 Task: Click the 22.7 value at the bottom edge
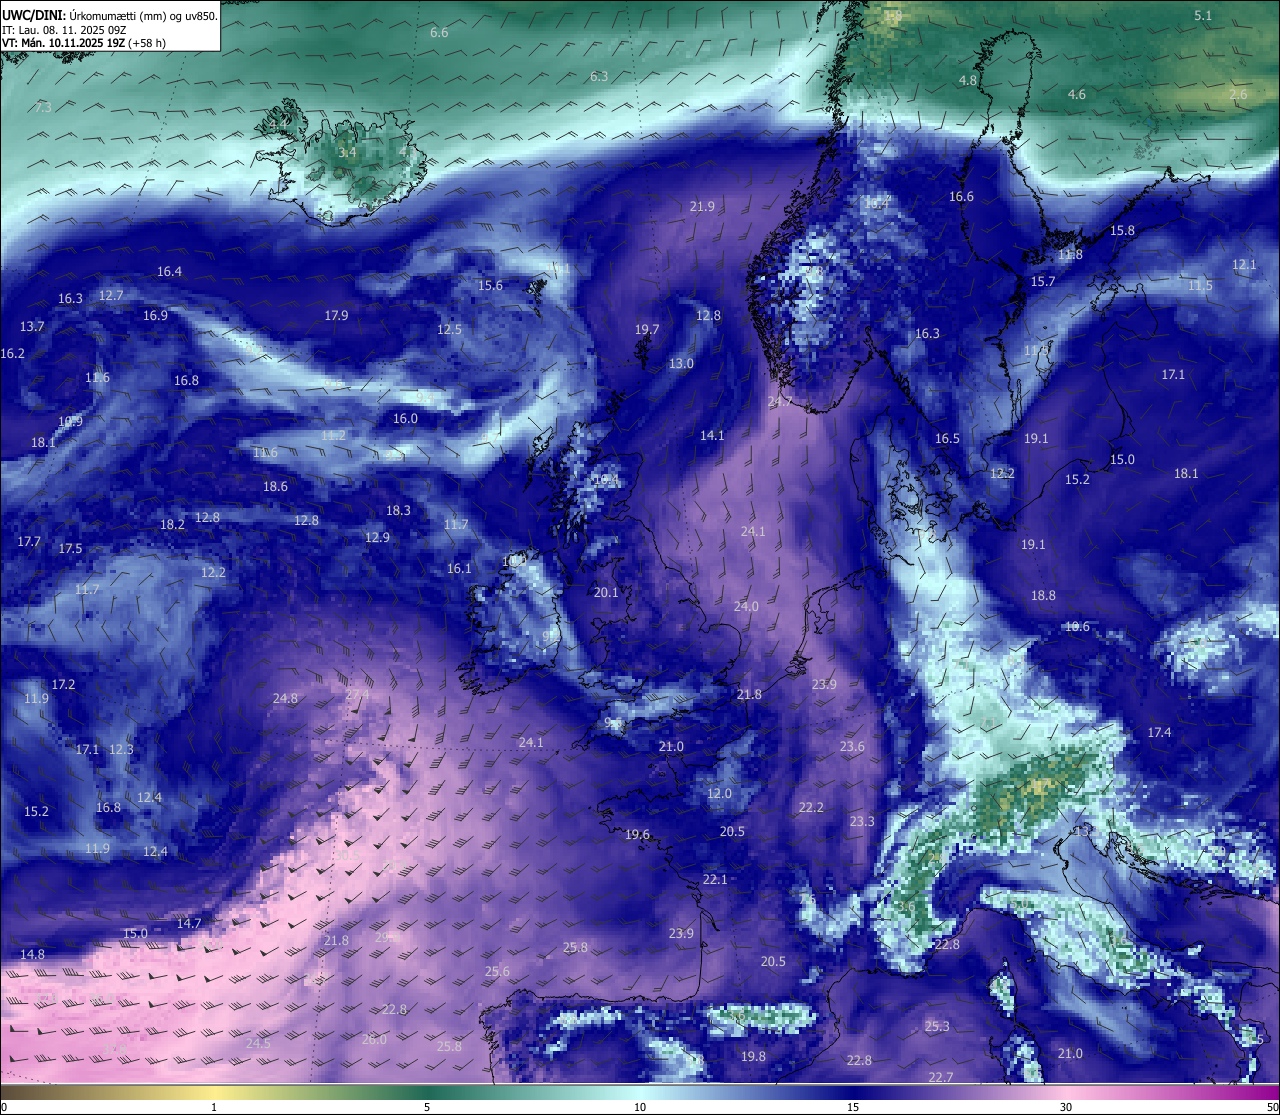pyautogui.click(x=941, y=1078)
